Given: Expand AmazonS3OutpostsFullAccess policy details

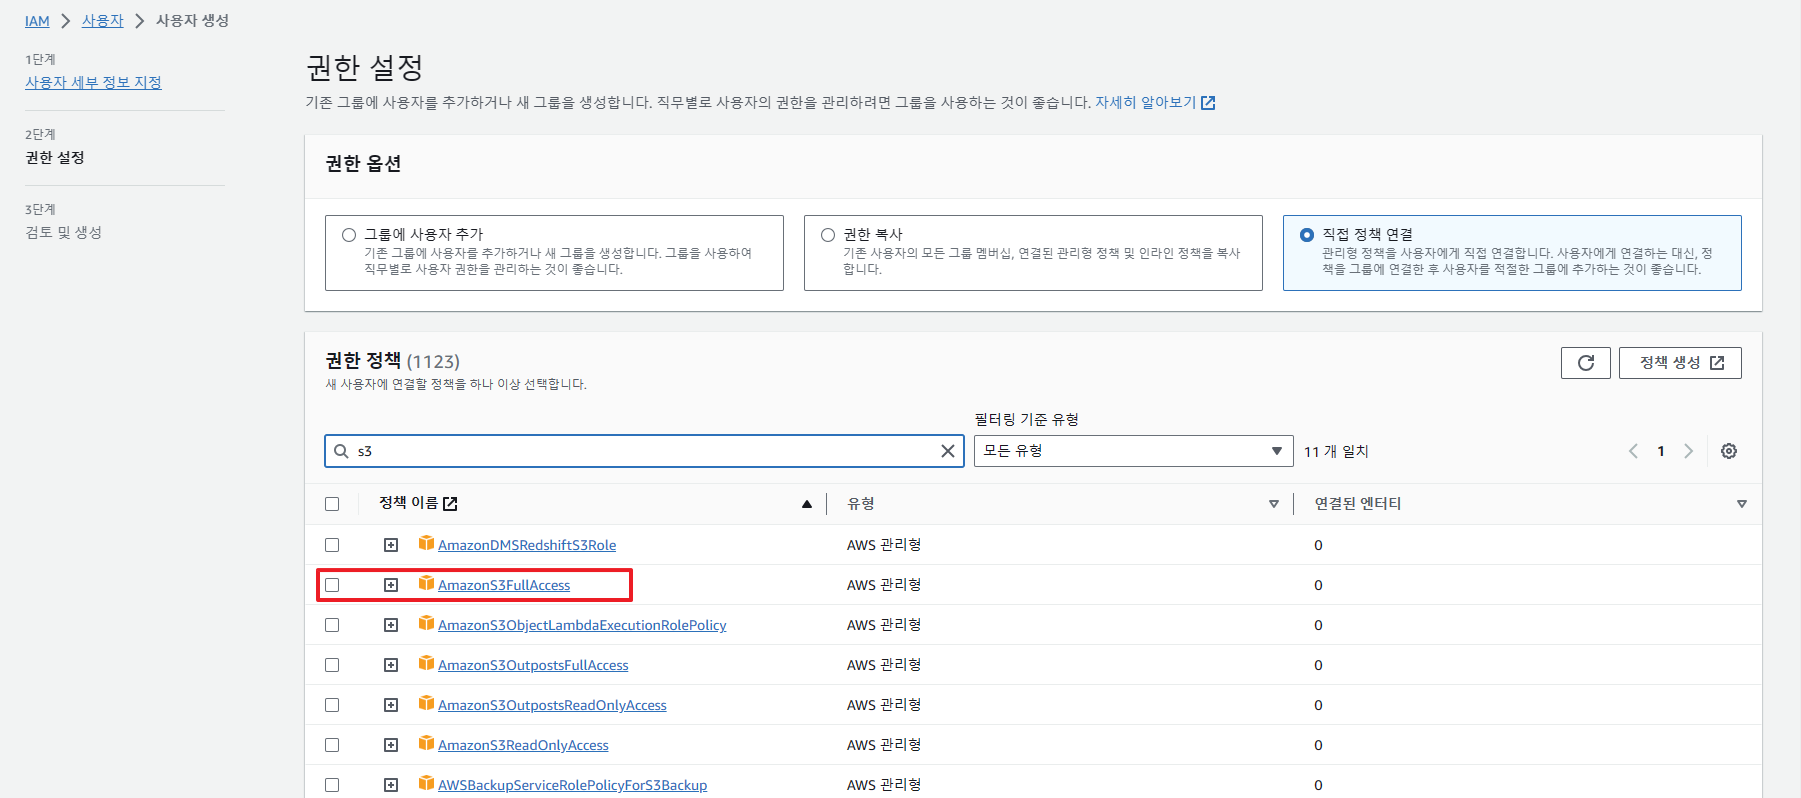Looking at the screenshot, I should point(391,665).
